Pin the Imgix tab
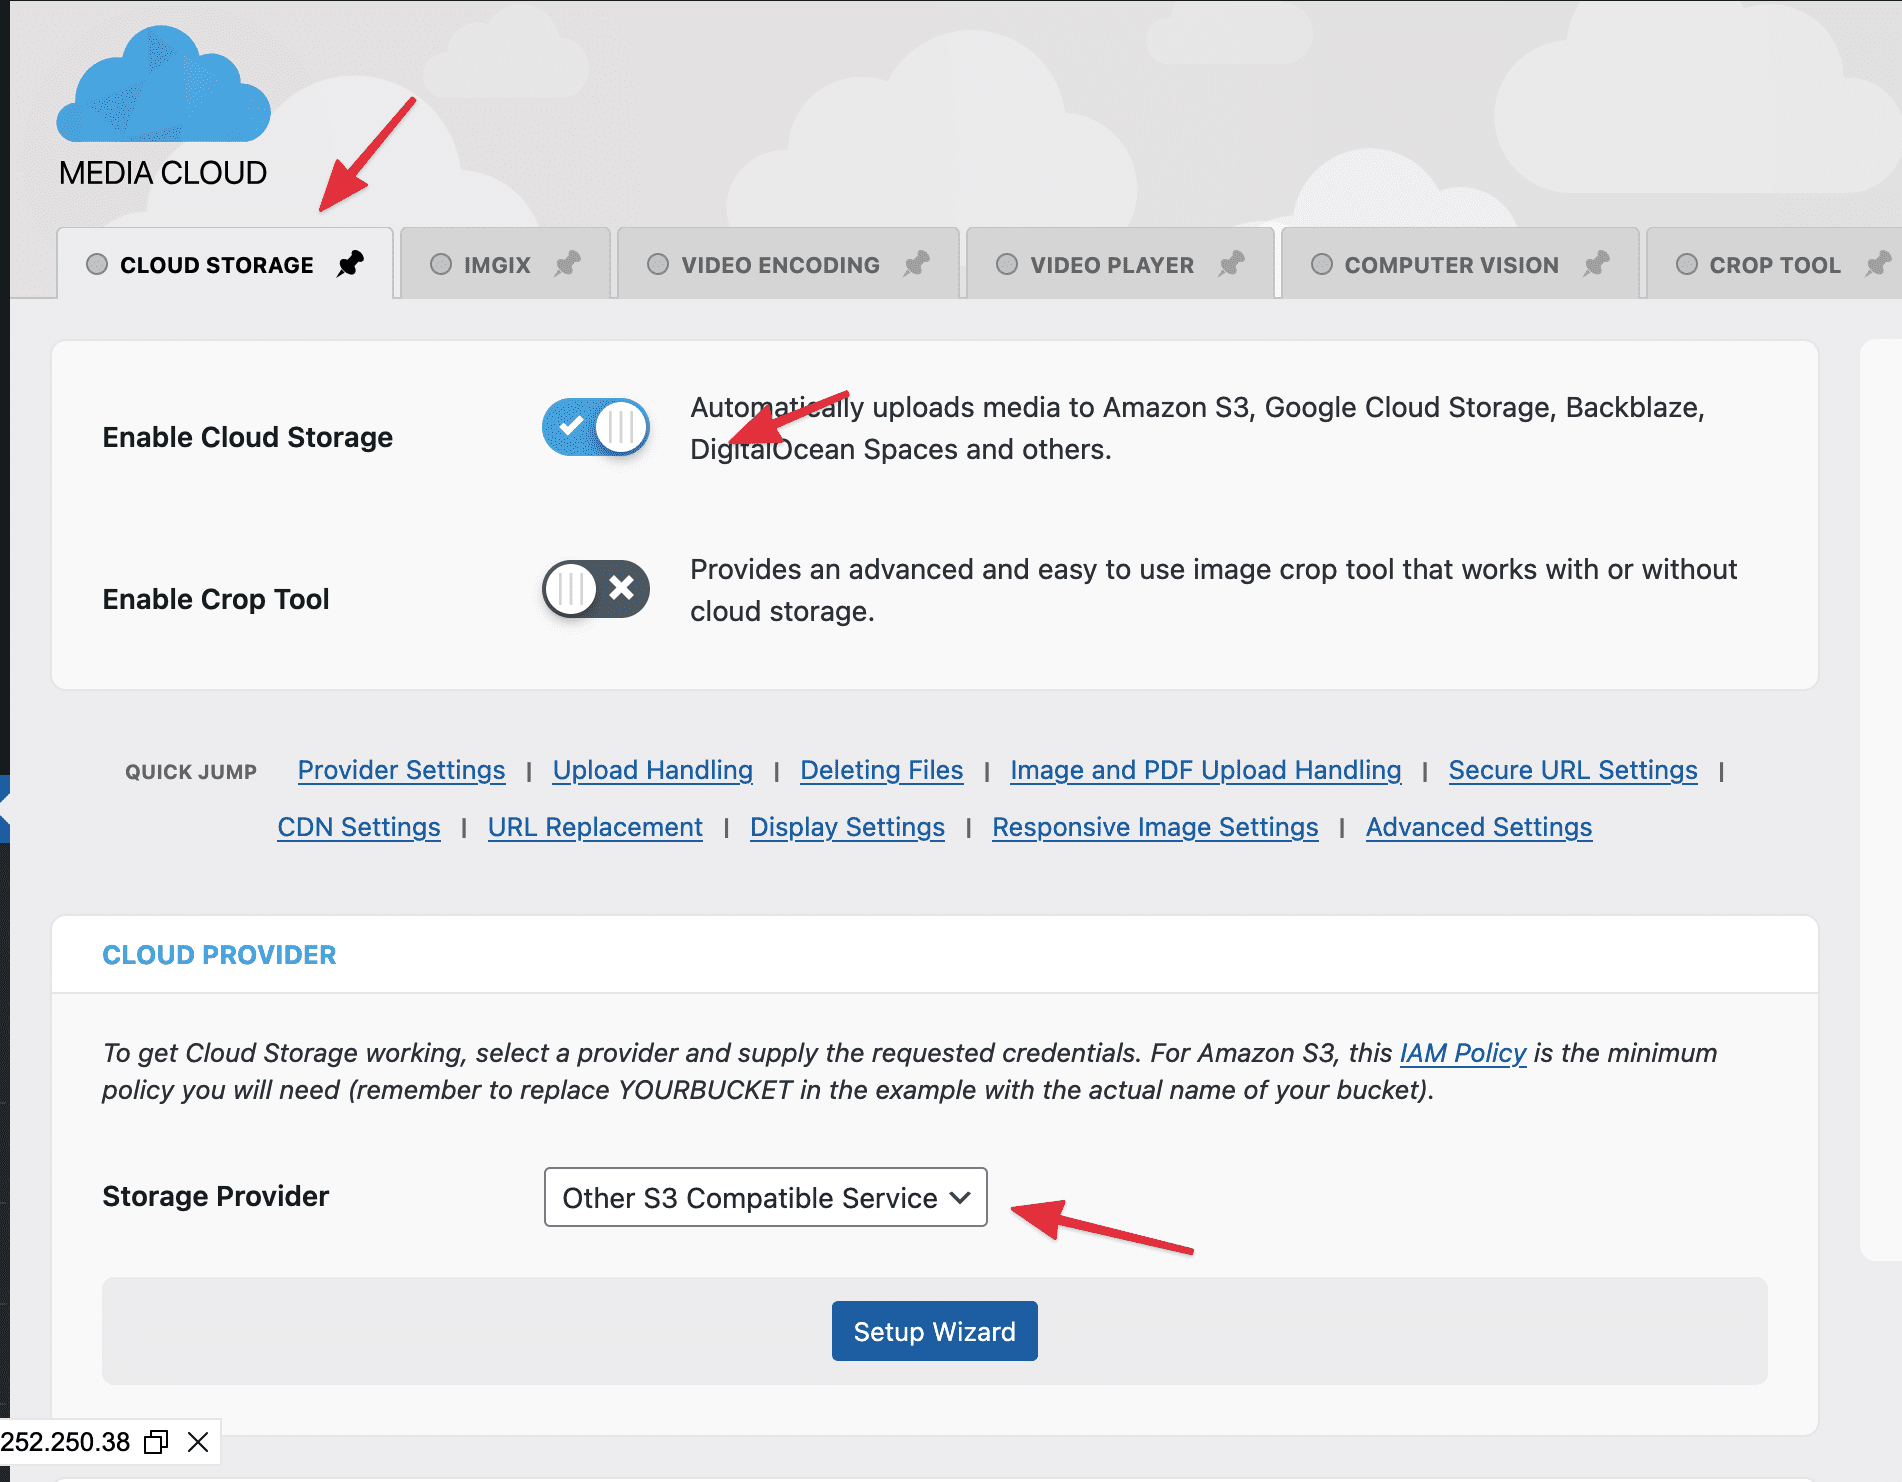 568,264
